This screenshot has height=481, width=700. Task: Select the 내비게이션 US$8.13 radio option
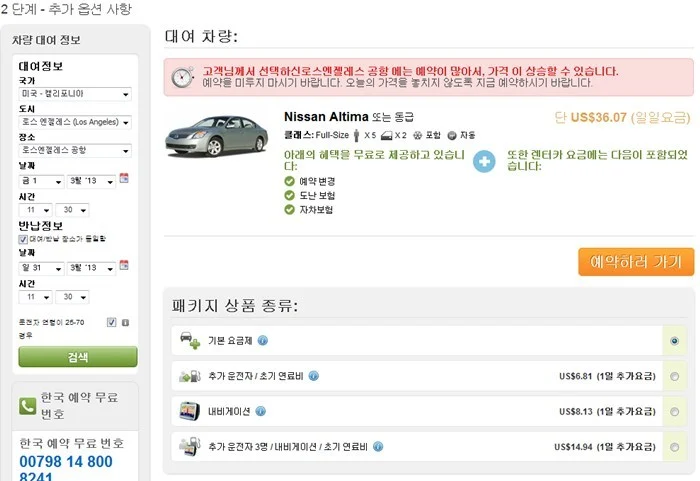(675, 411)
